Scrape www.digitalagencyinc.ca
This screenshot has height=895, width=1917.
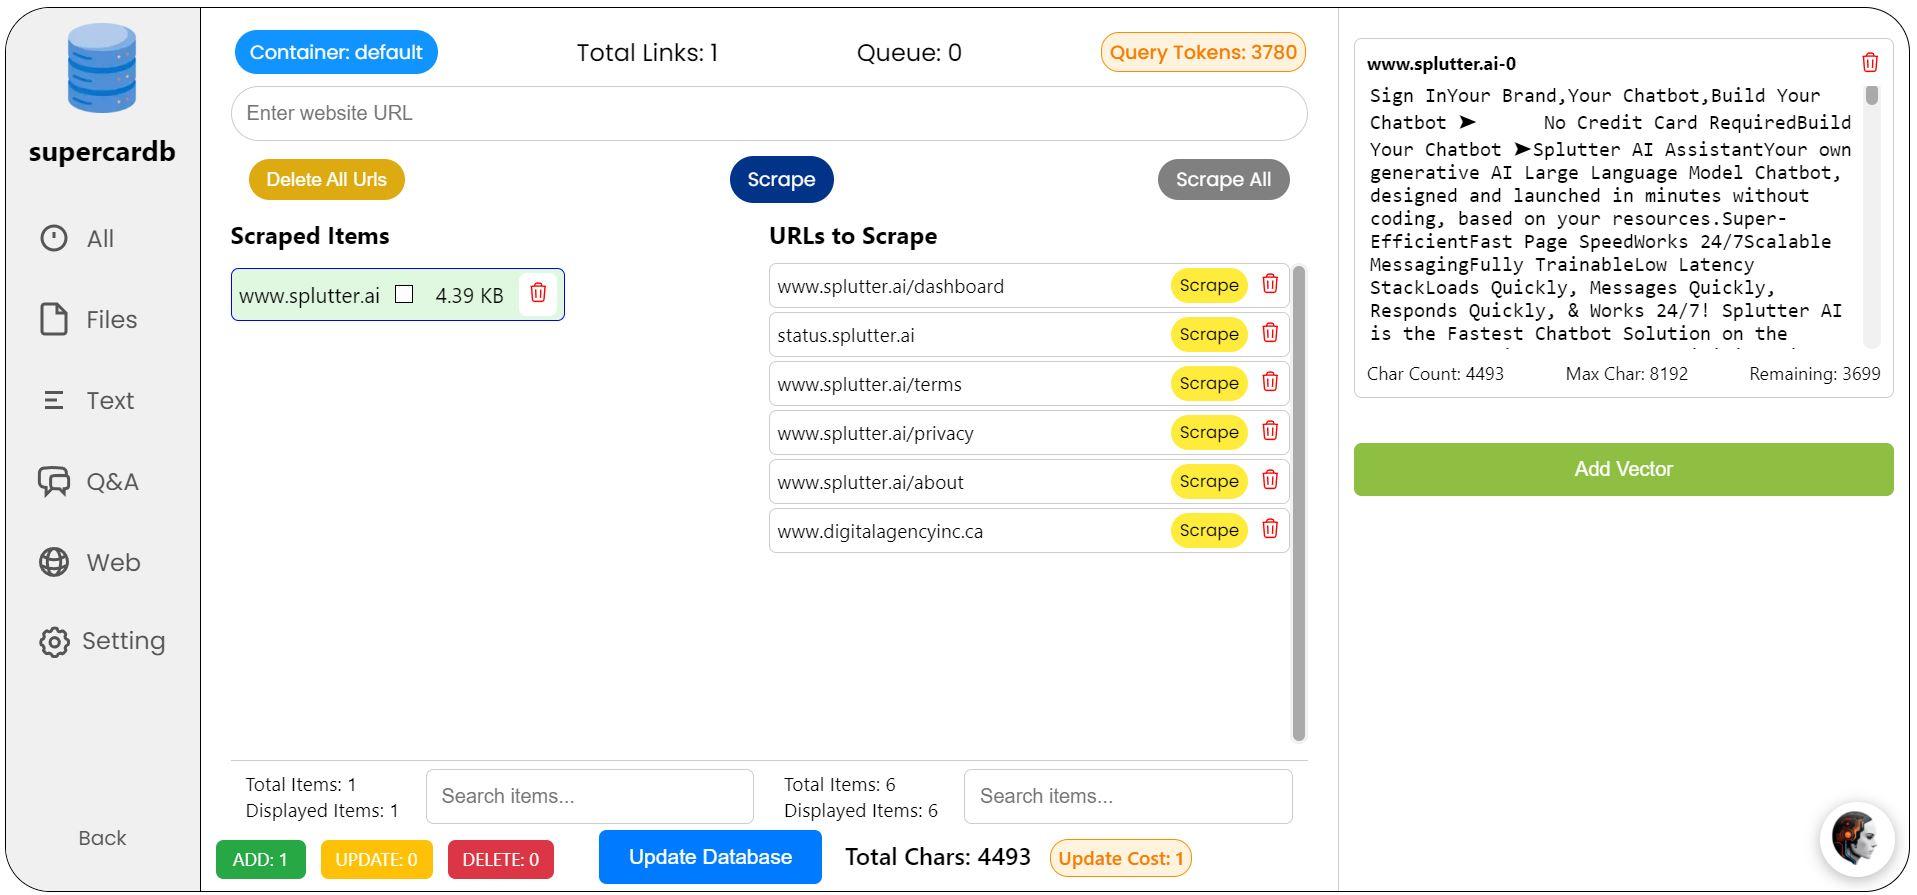(1209, 530)
